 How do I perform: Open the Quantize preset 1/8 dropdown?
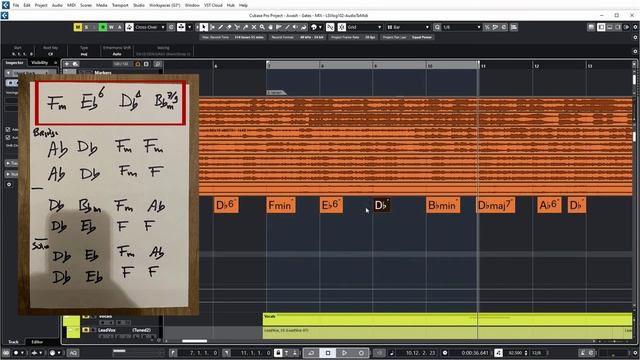point(462,27)
